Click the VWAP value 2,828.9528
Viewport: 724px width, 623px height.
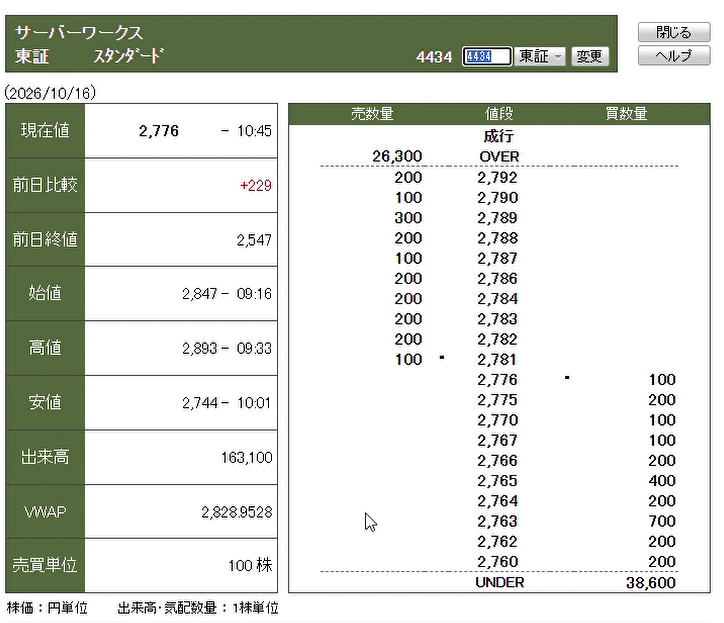point(236,512)
